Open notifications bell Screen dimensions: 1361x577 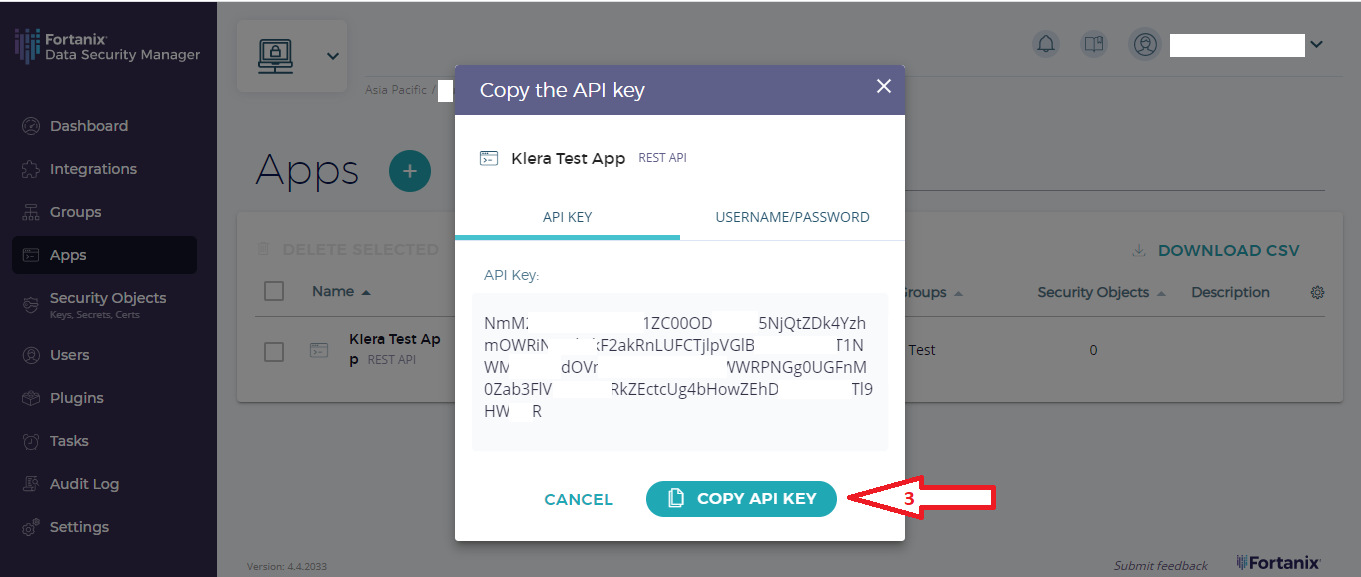point(1046,44)
